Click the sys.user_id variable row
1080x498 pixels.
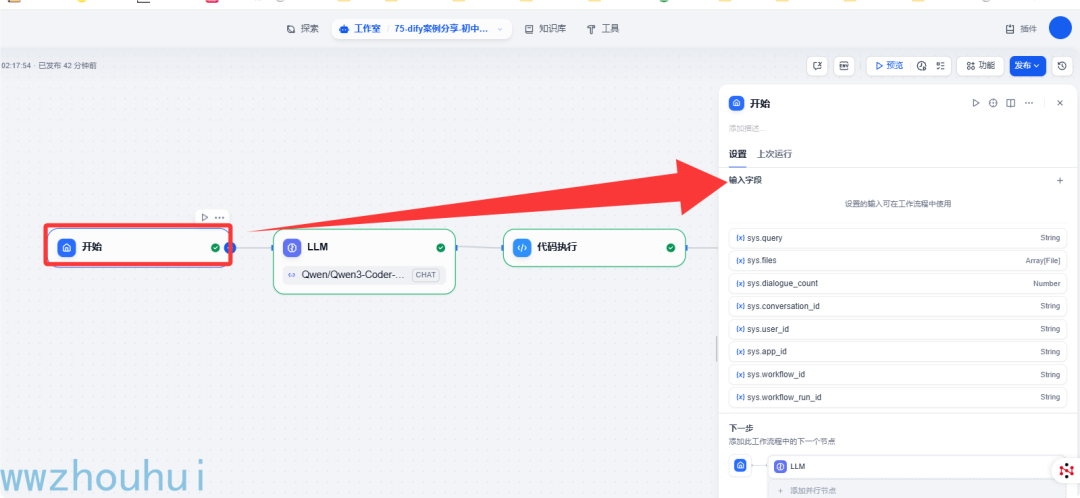[x=897, y=329]
